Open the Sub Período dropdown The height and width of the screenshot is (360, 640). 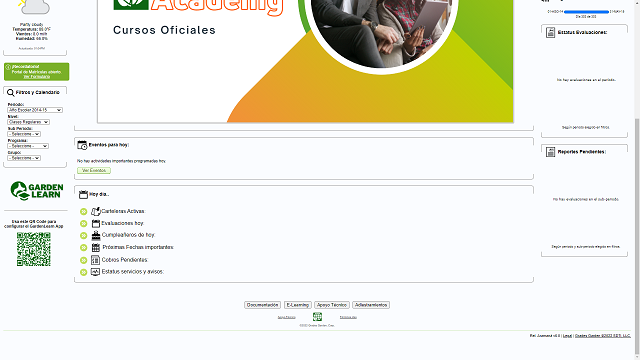tap(24, 134)
